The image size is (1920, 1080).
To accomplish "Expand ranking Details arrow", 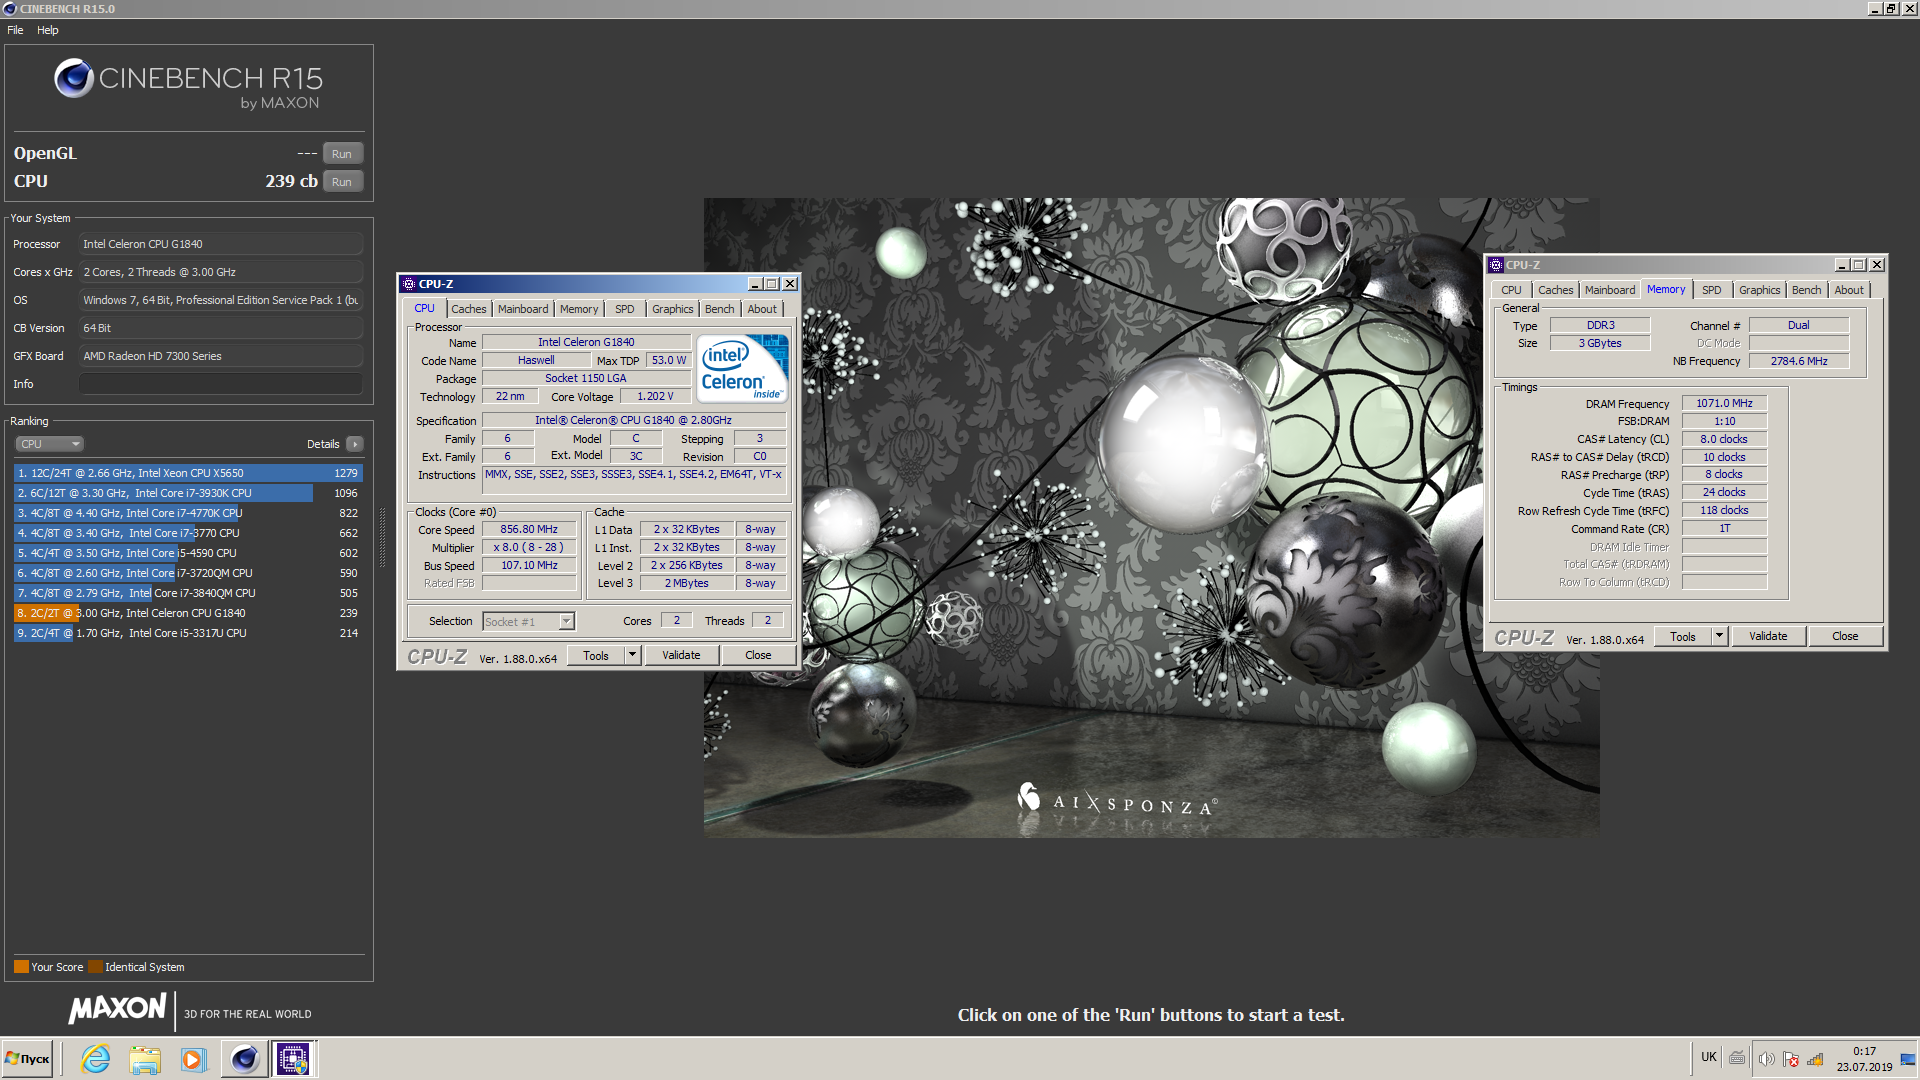I will tap(355, 444).
